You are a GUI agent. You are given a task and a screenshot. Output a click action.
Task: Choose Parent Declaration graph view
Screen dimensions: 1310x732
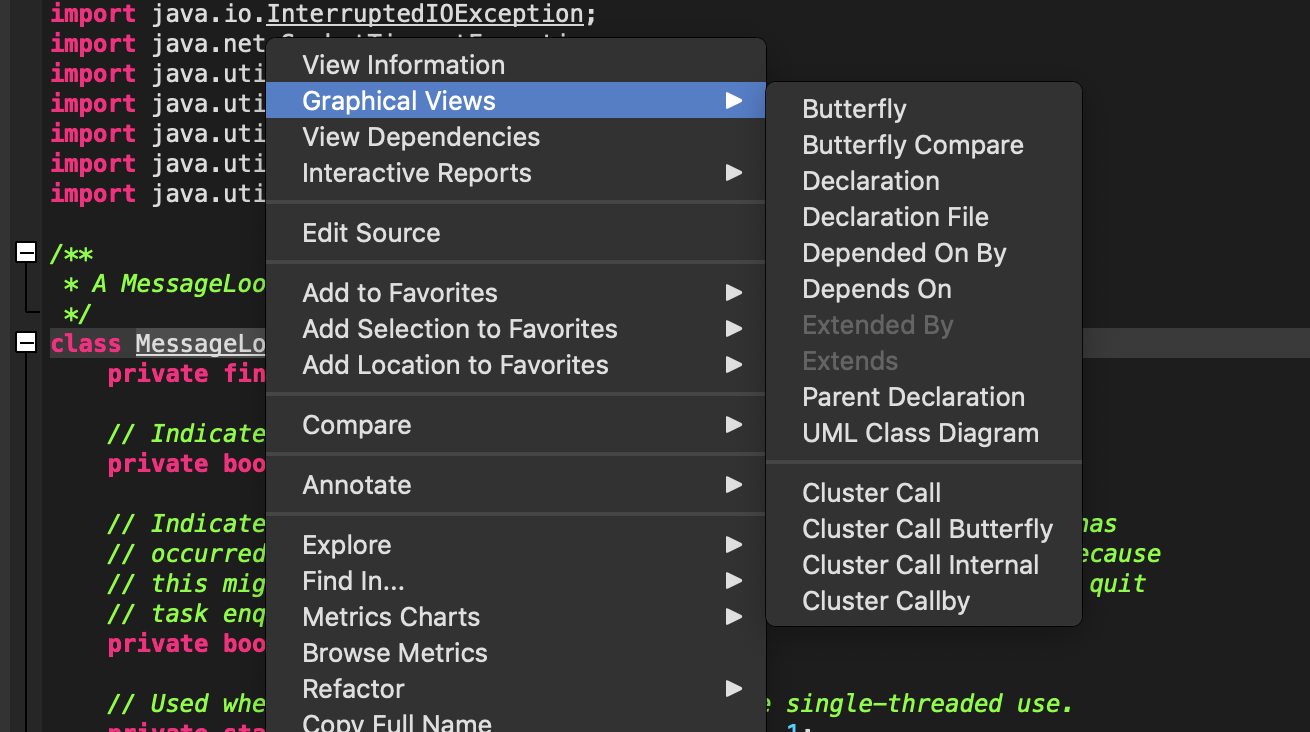click(x=913, y=397)
